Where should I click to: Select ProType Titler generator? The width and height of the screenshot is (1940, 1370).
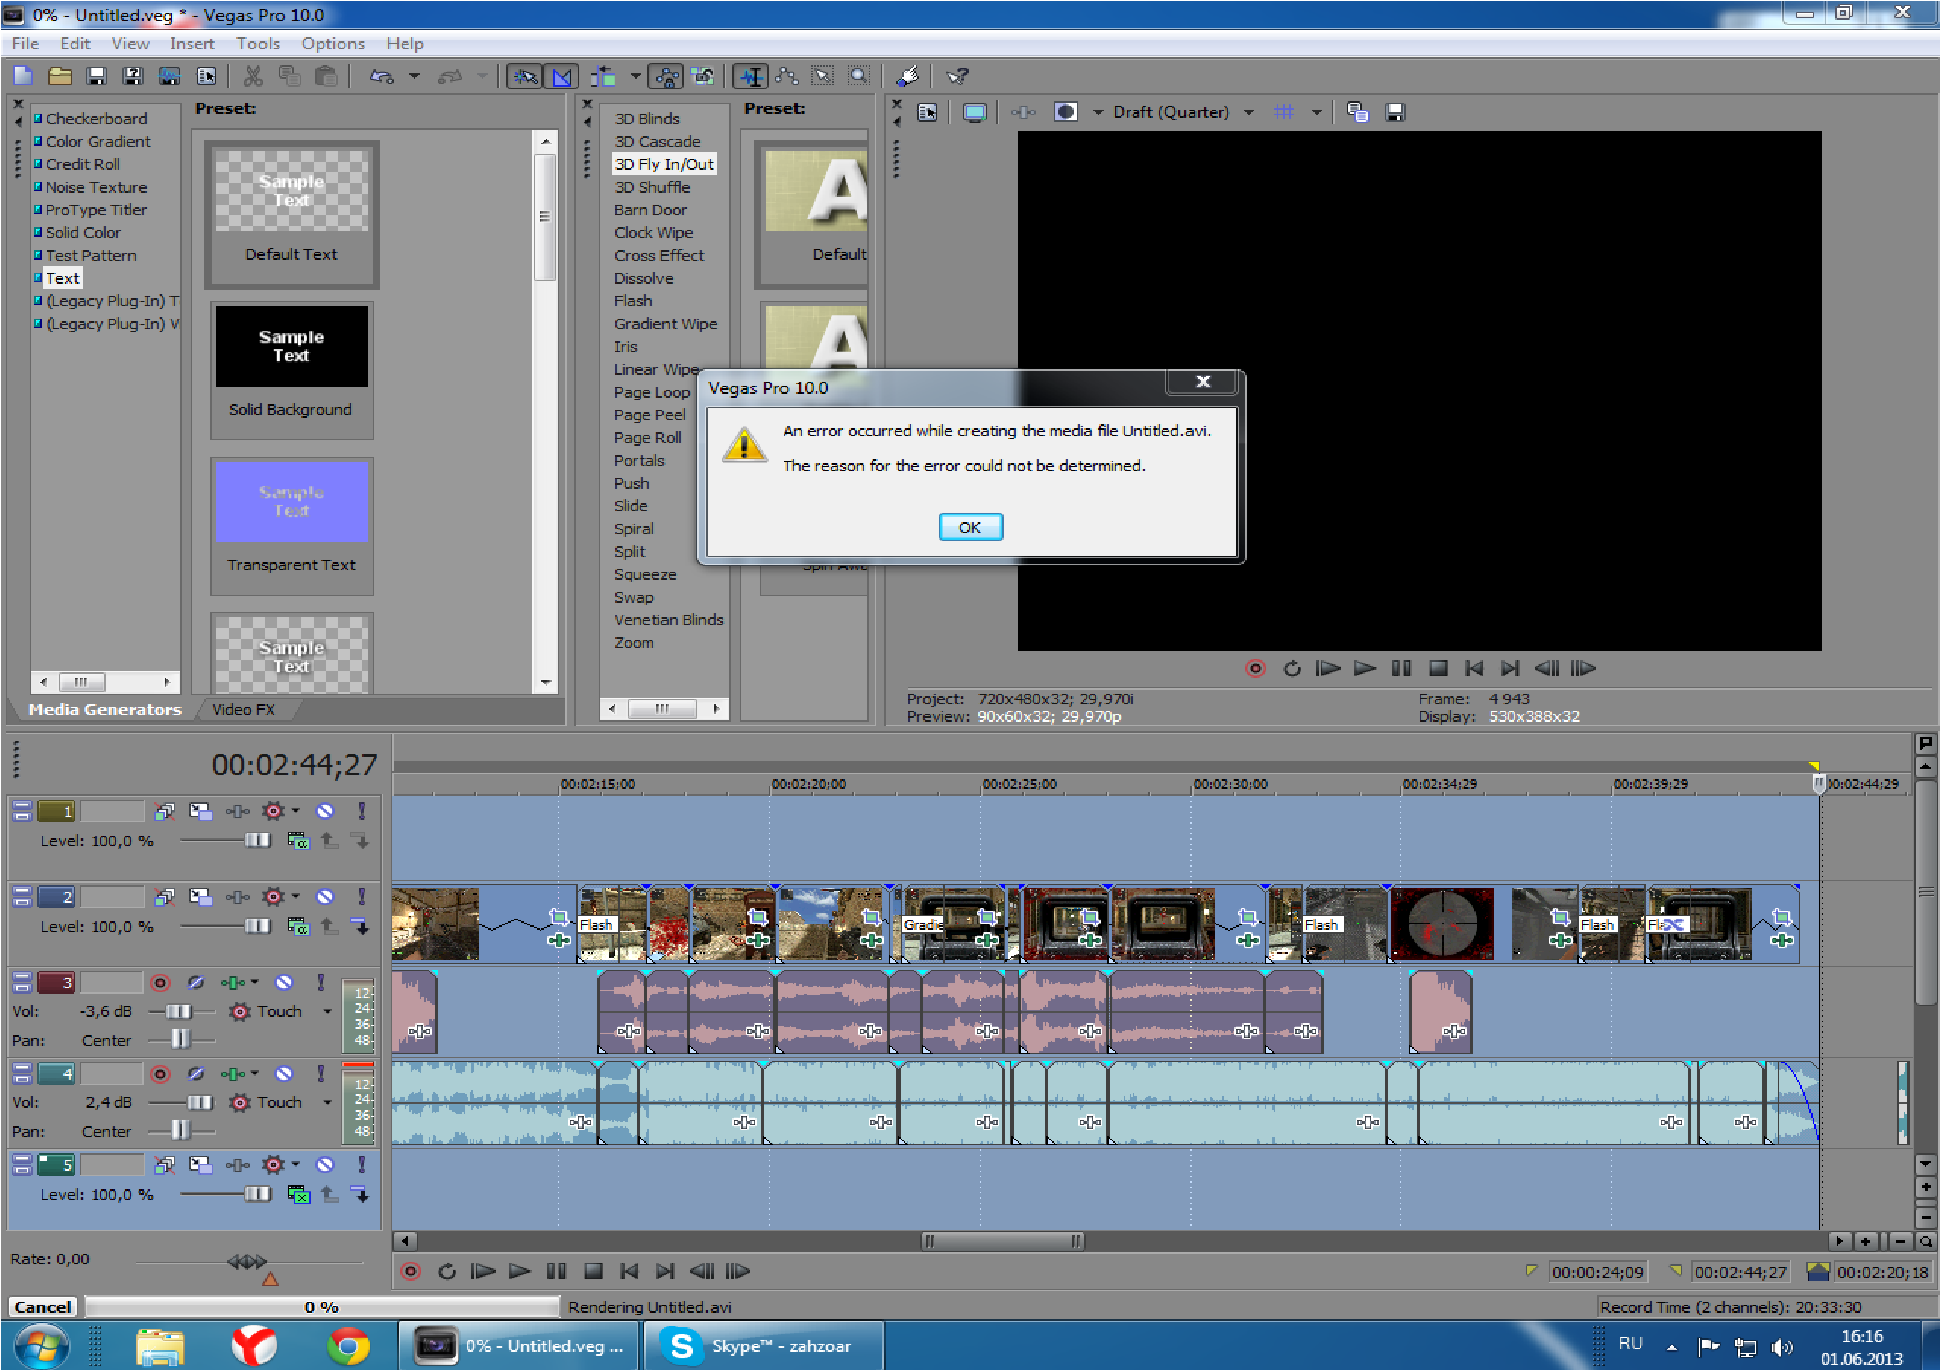(x=96, y=210)
